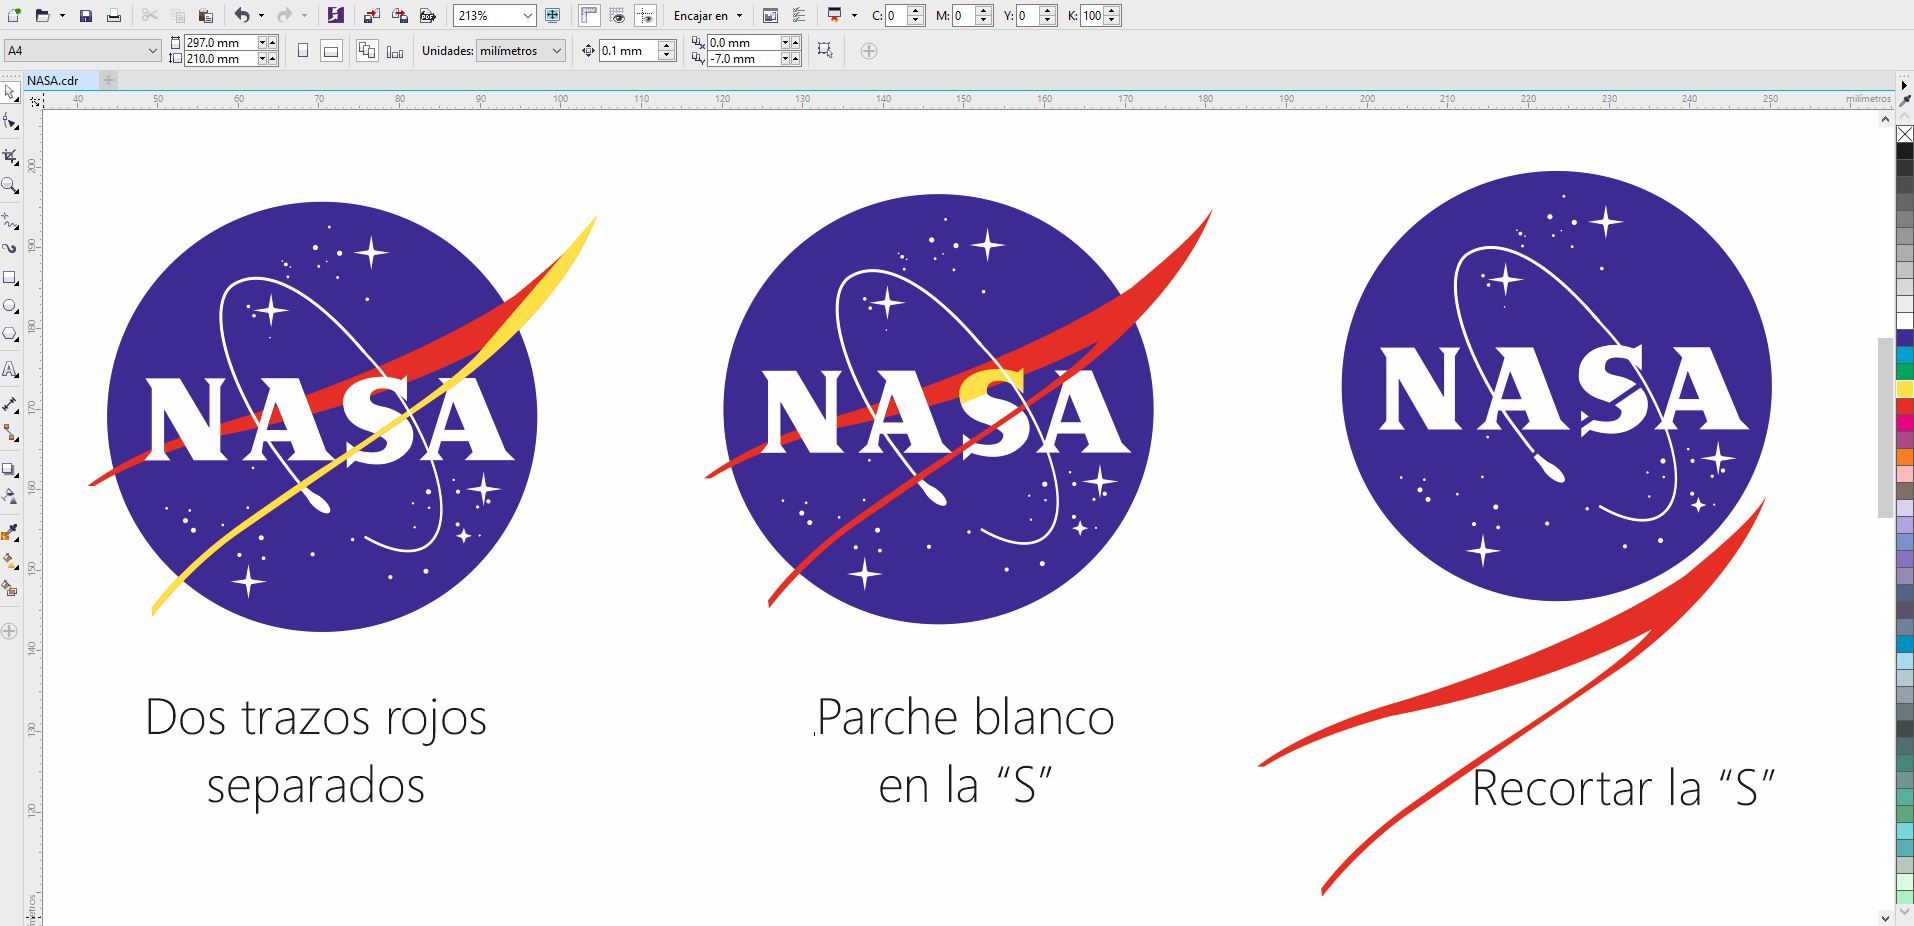Click the Open file folder icon

coord(42,15)
